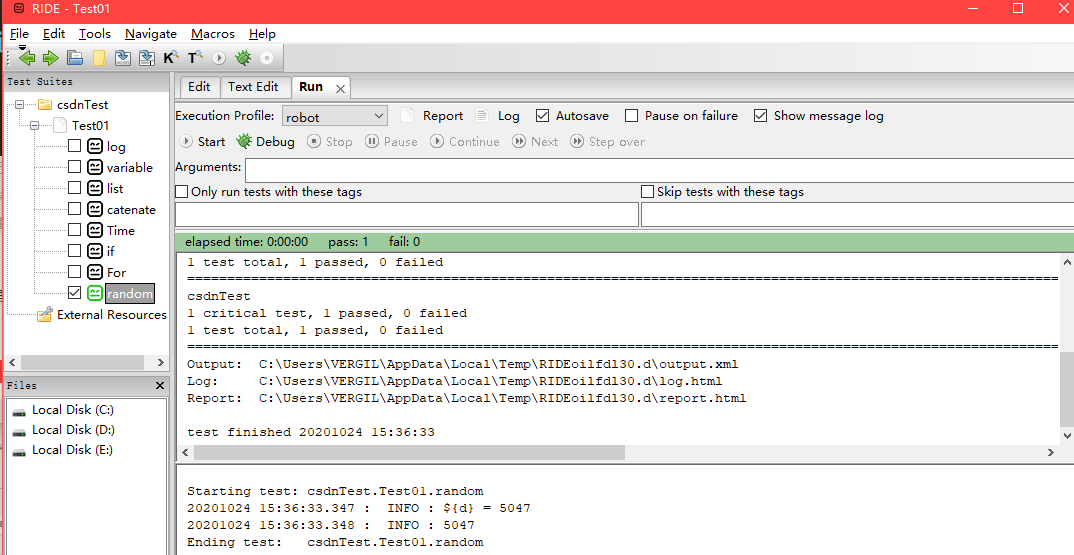Collapse the csdnTest tree node
Image resolution: width=1074 pixels, height=555 pixels.
(19, 105)
